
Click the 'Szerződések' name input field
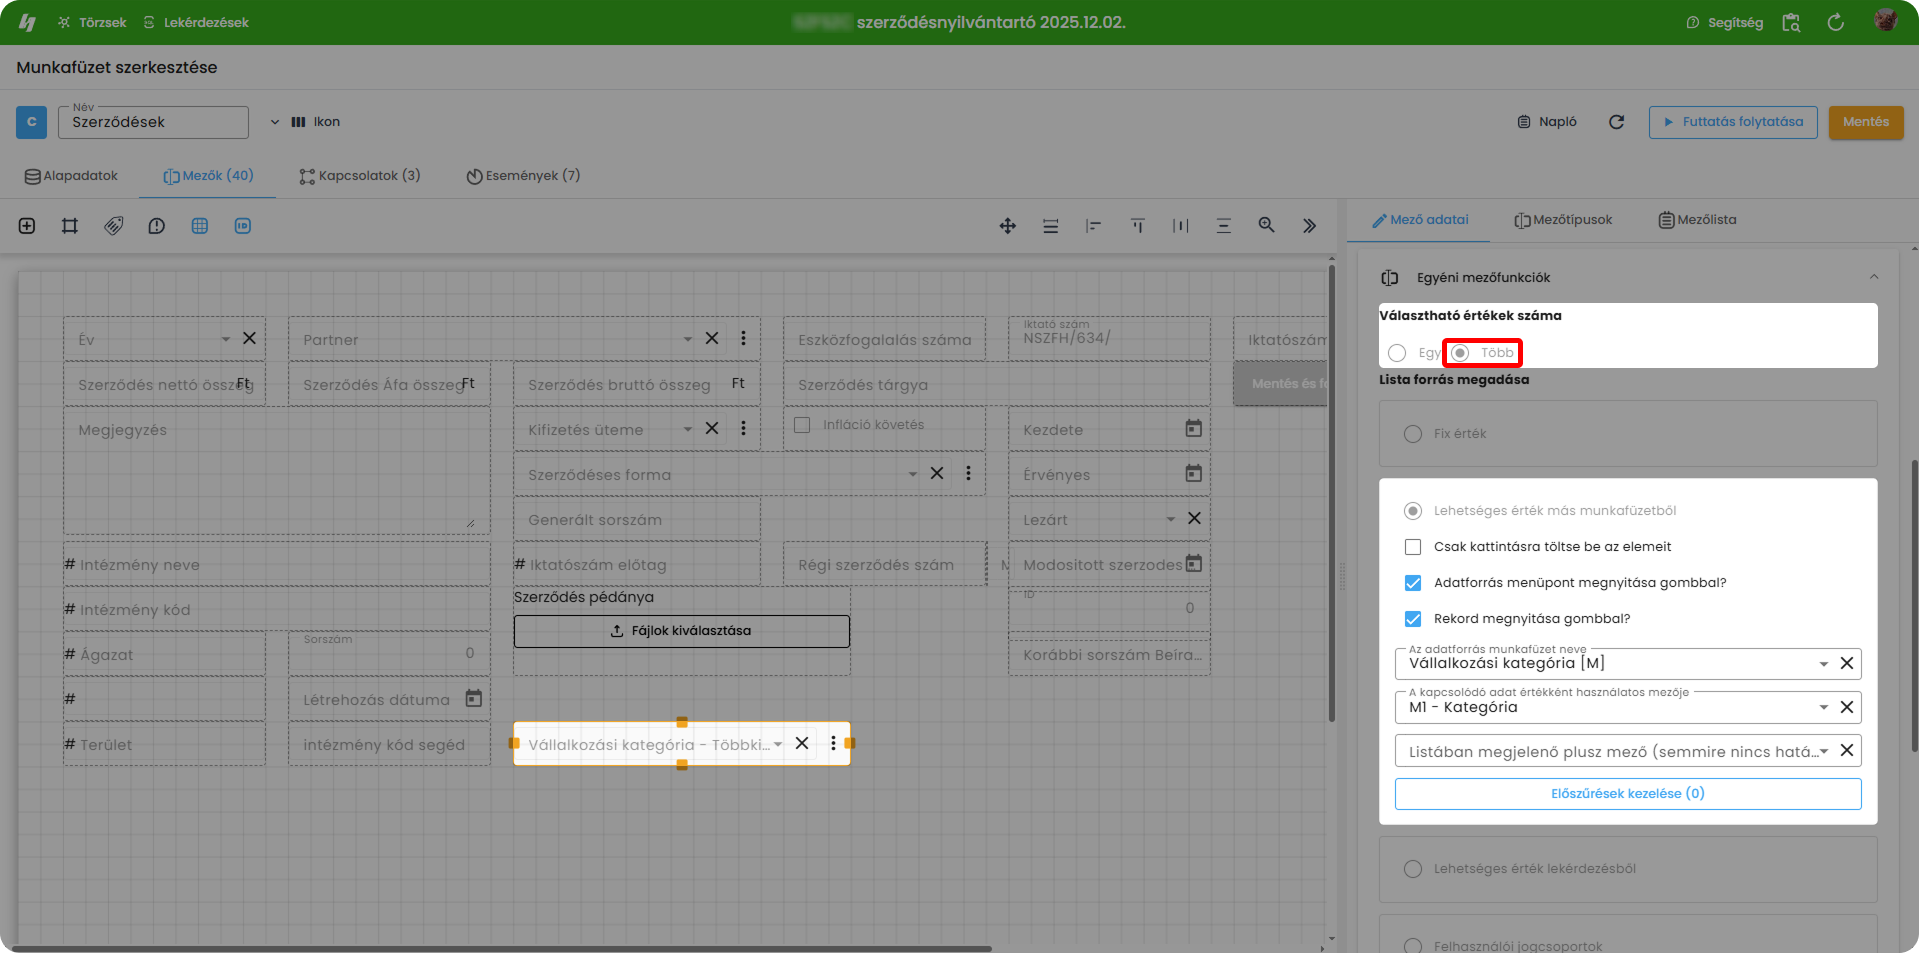pyautogui.click(x=153, y=123)
